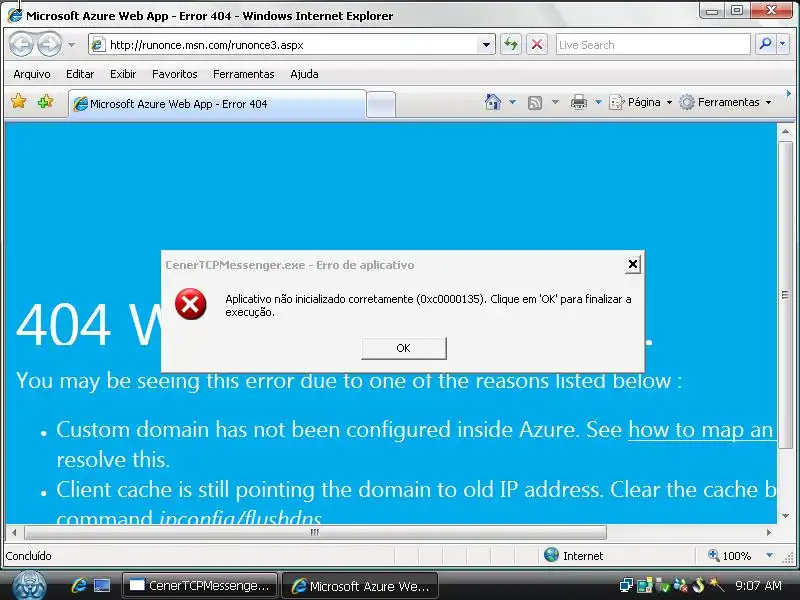This screenshot has height=600, width=800.
Task: Open the search provider options dropdown
Action: pyautogui.click(x=783, y=44)
